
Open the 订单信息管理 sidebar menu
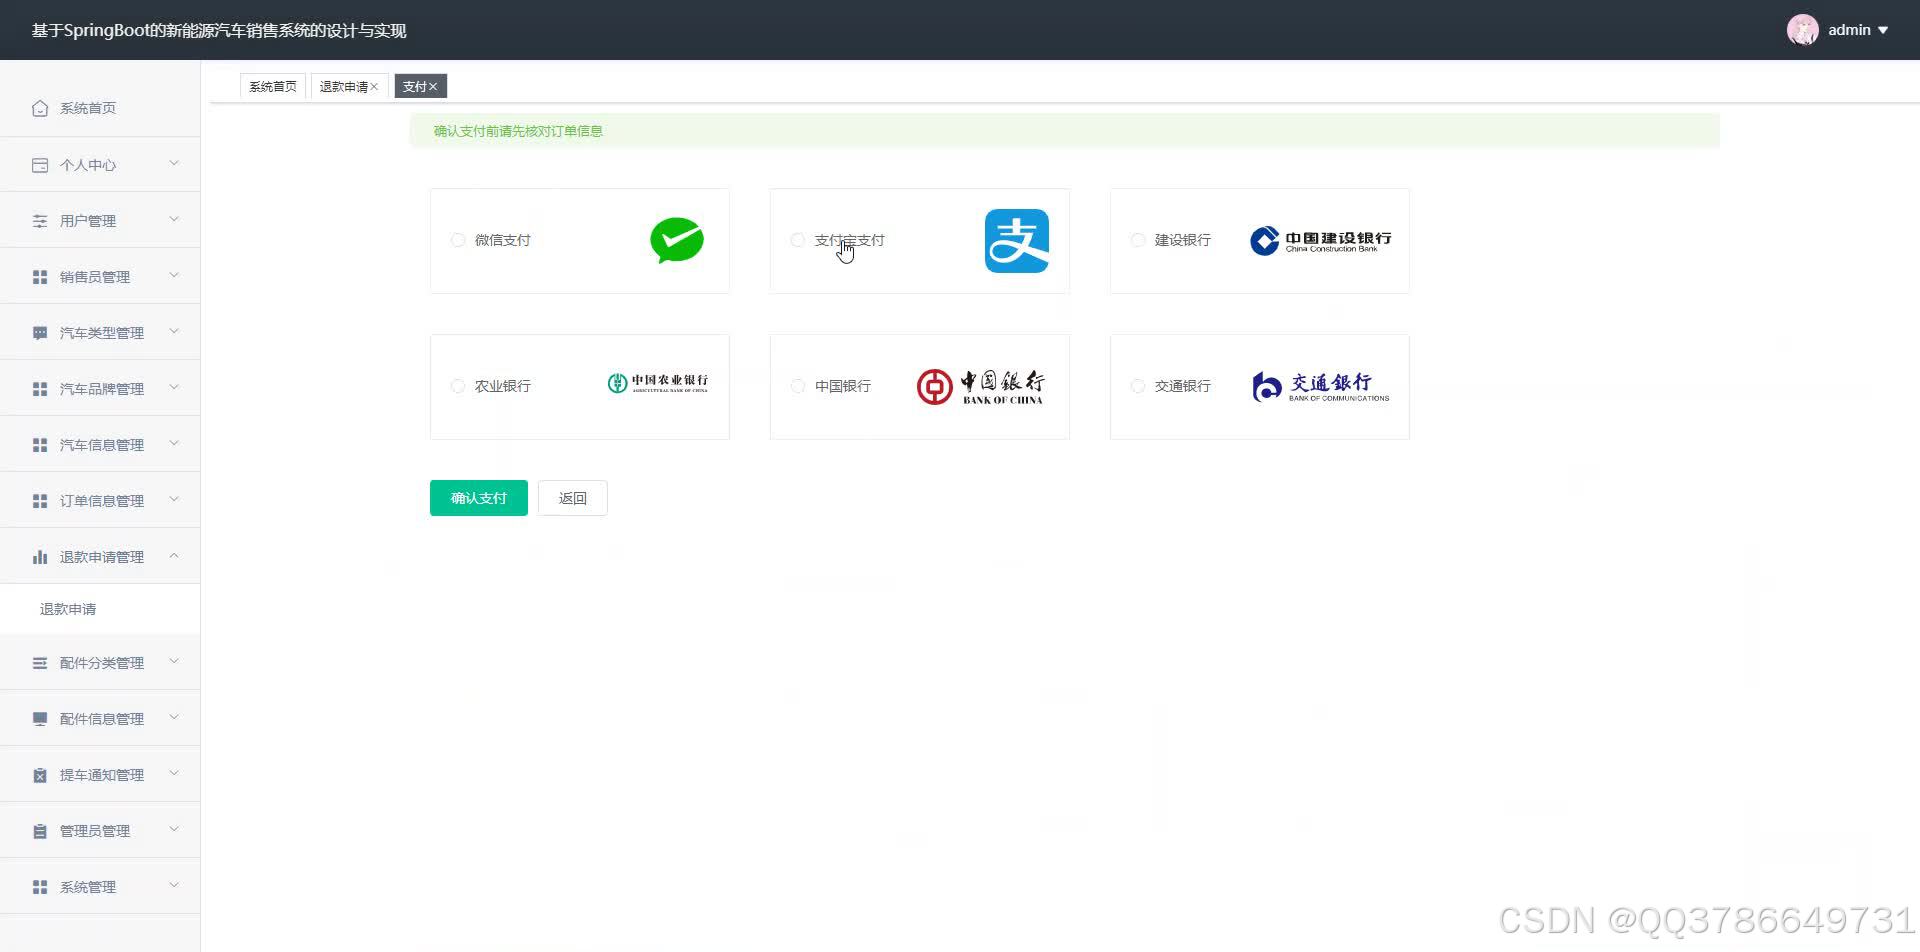click(100, 501)
